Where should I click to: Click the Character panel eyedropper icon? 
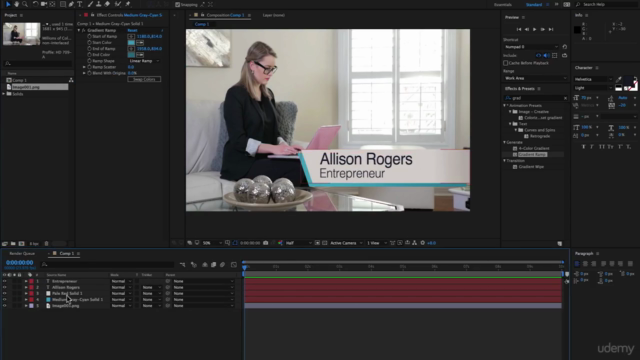[619, 79]
